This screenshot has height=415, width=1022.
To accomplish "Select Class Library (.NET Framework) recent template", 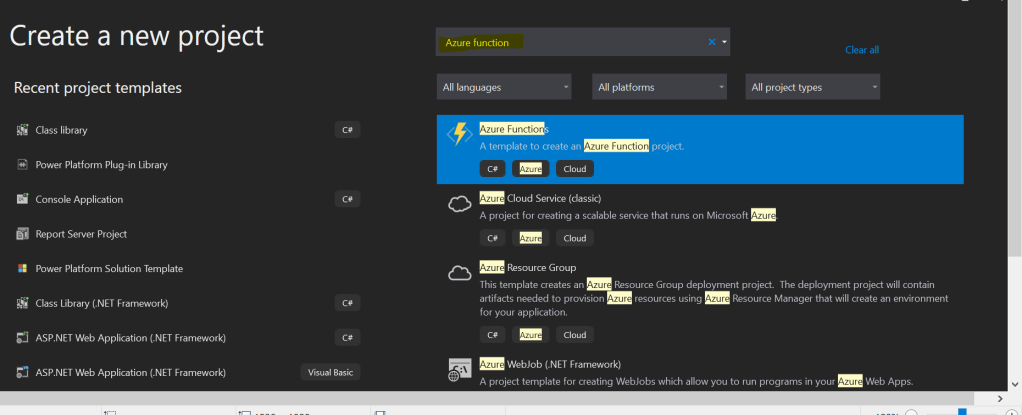I will pyautogui.click(x=102, y=303).
